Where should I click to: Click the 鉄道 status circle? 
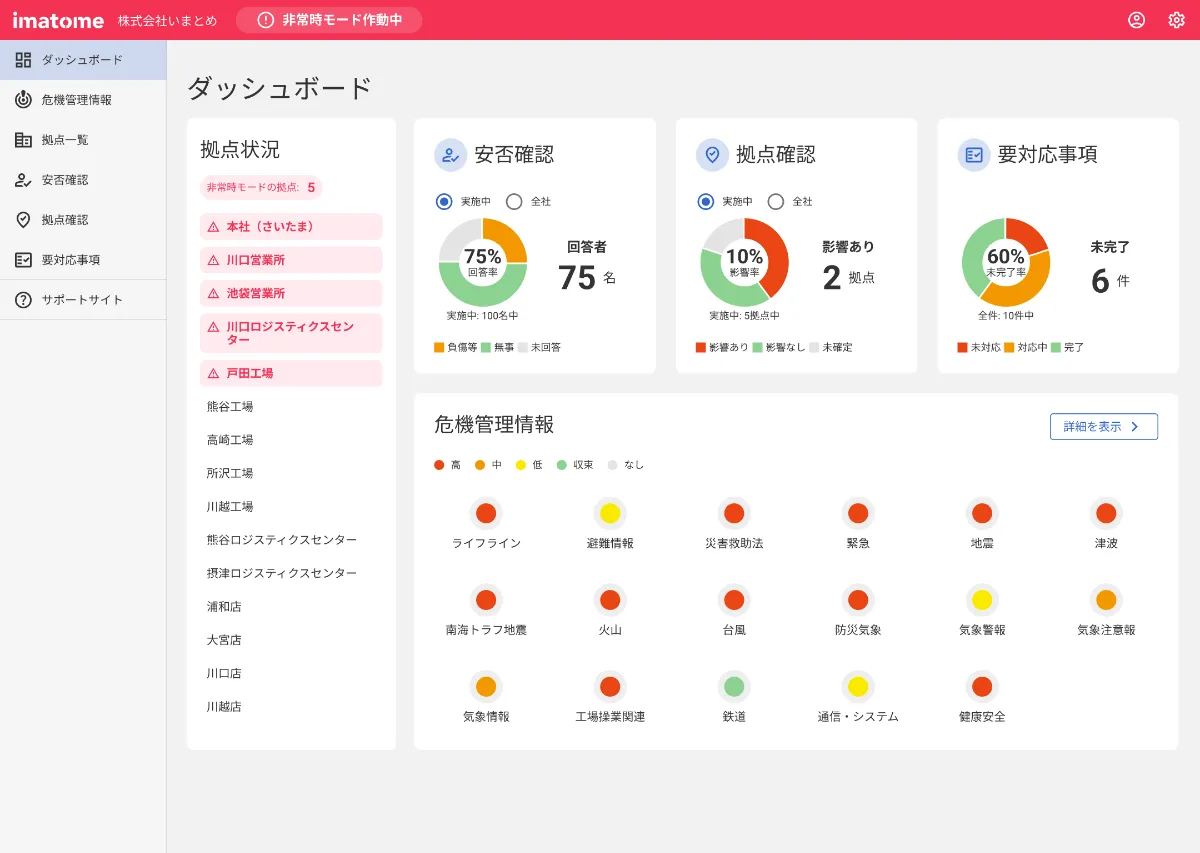pos(733,687)
